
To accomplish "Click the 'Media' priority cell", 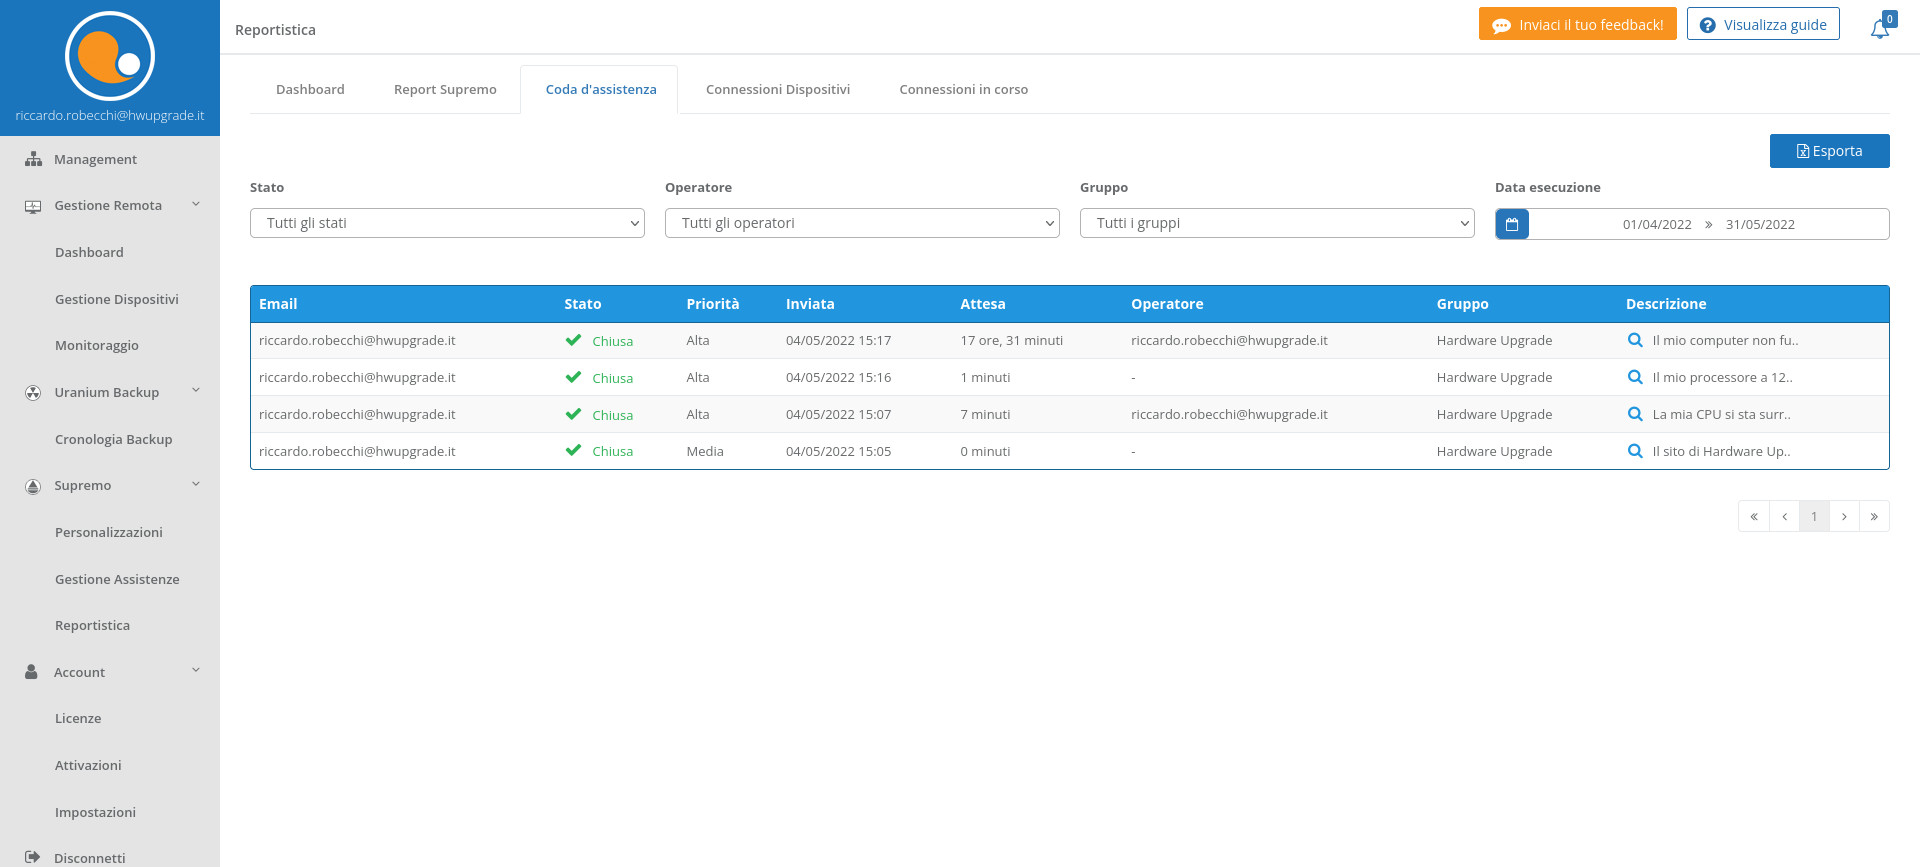I will 705,451.
